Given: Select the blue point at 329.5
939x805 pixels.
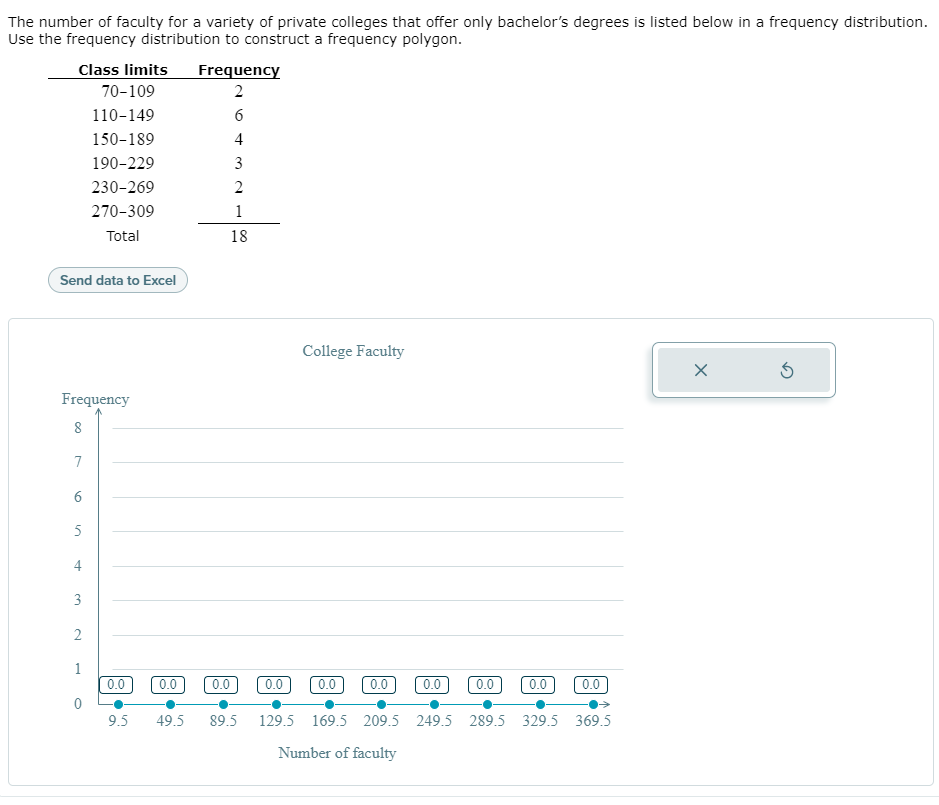Looking at the screenshot, I should 538,704.
